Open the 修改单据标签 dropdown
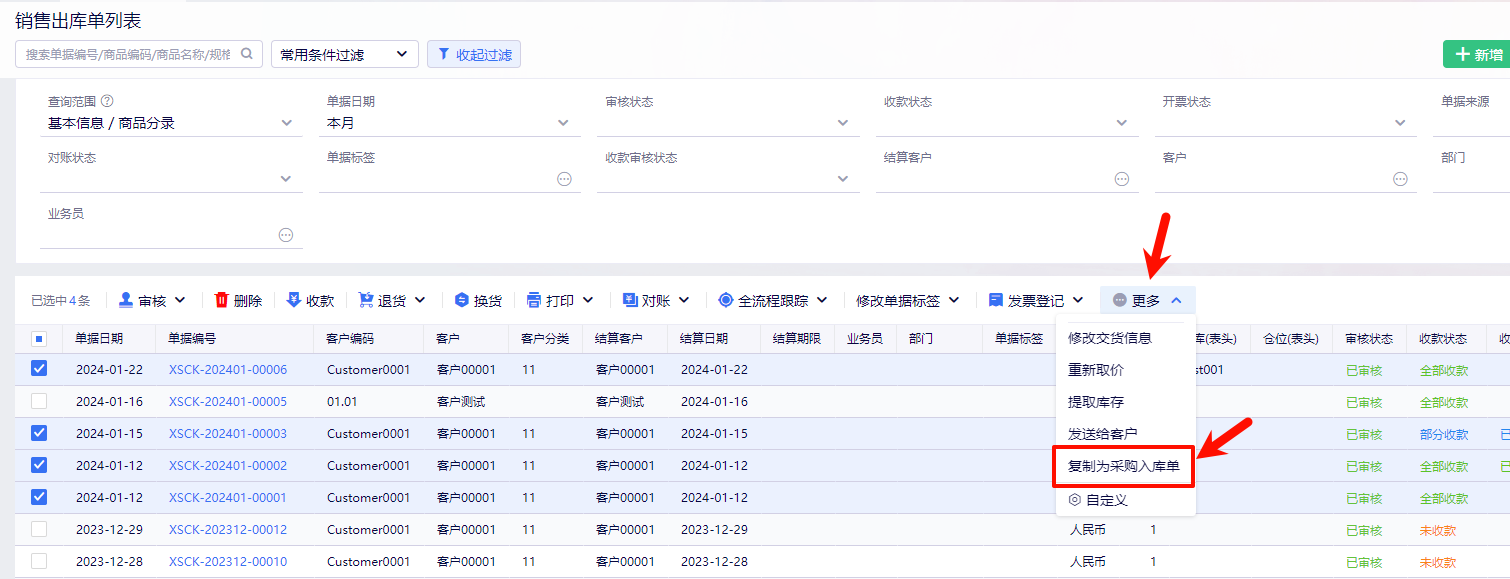1510x579 pixels. 908,300
